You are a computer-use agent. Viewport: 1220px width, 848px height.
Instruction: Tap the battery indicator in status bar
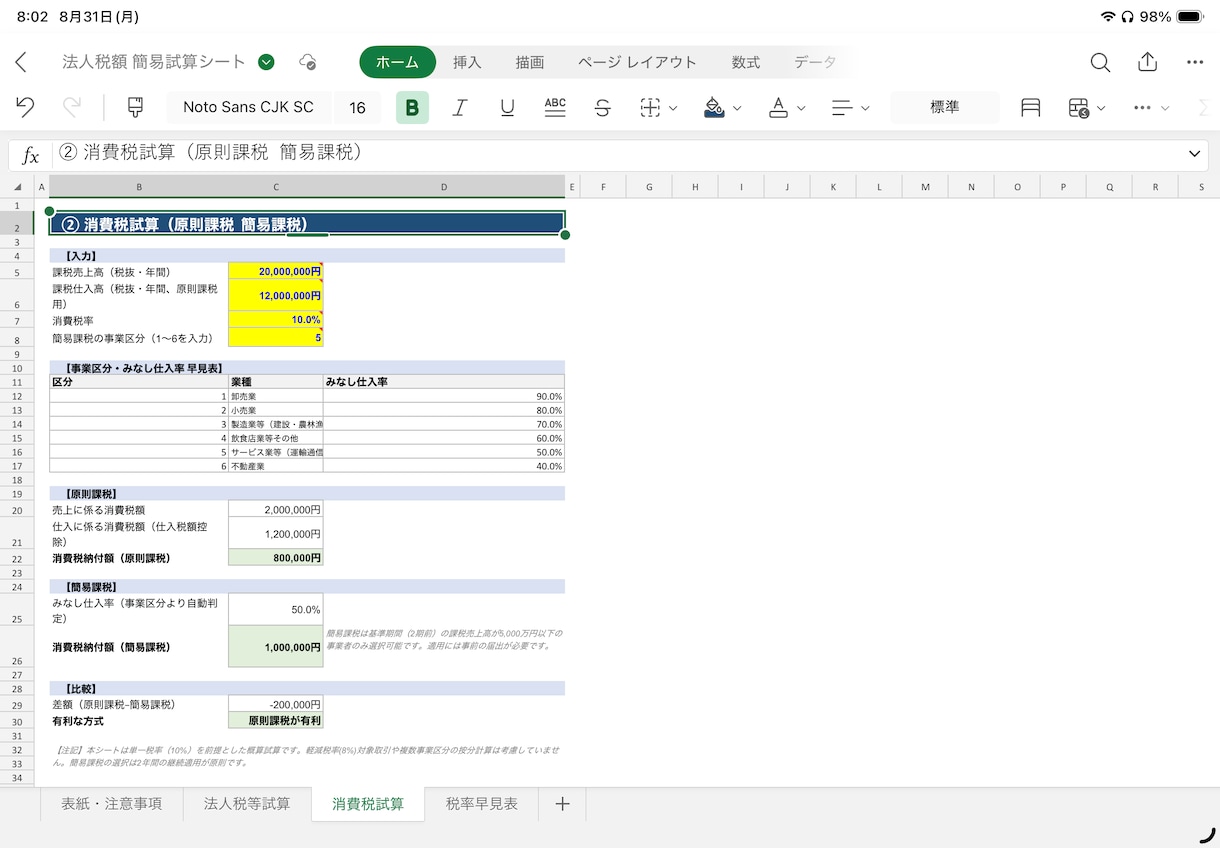pos(1190,17)
